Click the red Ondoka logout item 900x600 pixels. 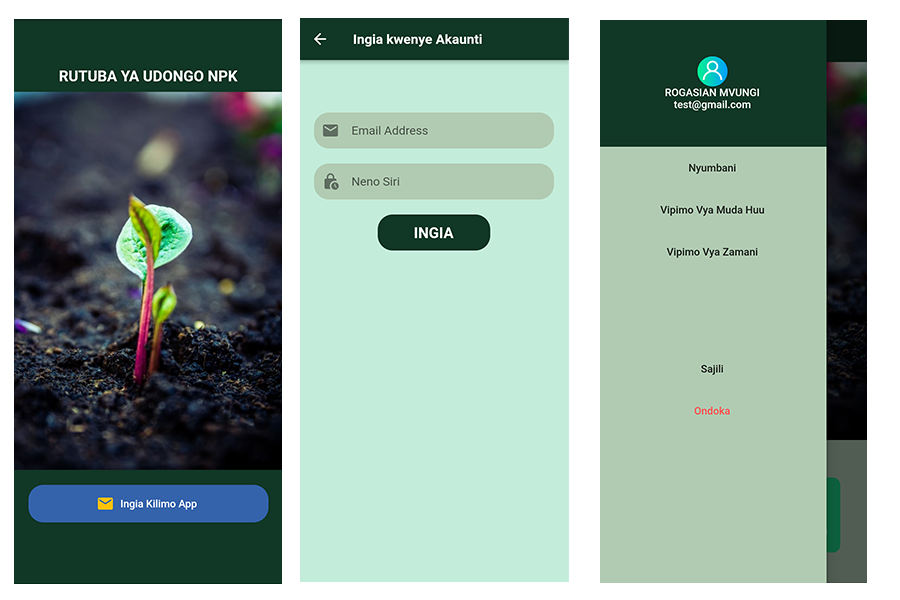pyautogui.click(x=712, y=411)
